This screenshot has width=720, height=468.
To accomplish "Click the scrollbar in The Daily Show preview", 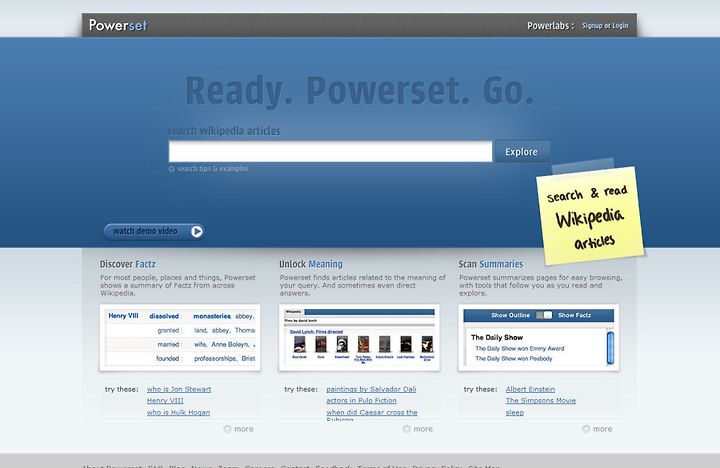I will 610,347.
